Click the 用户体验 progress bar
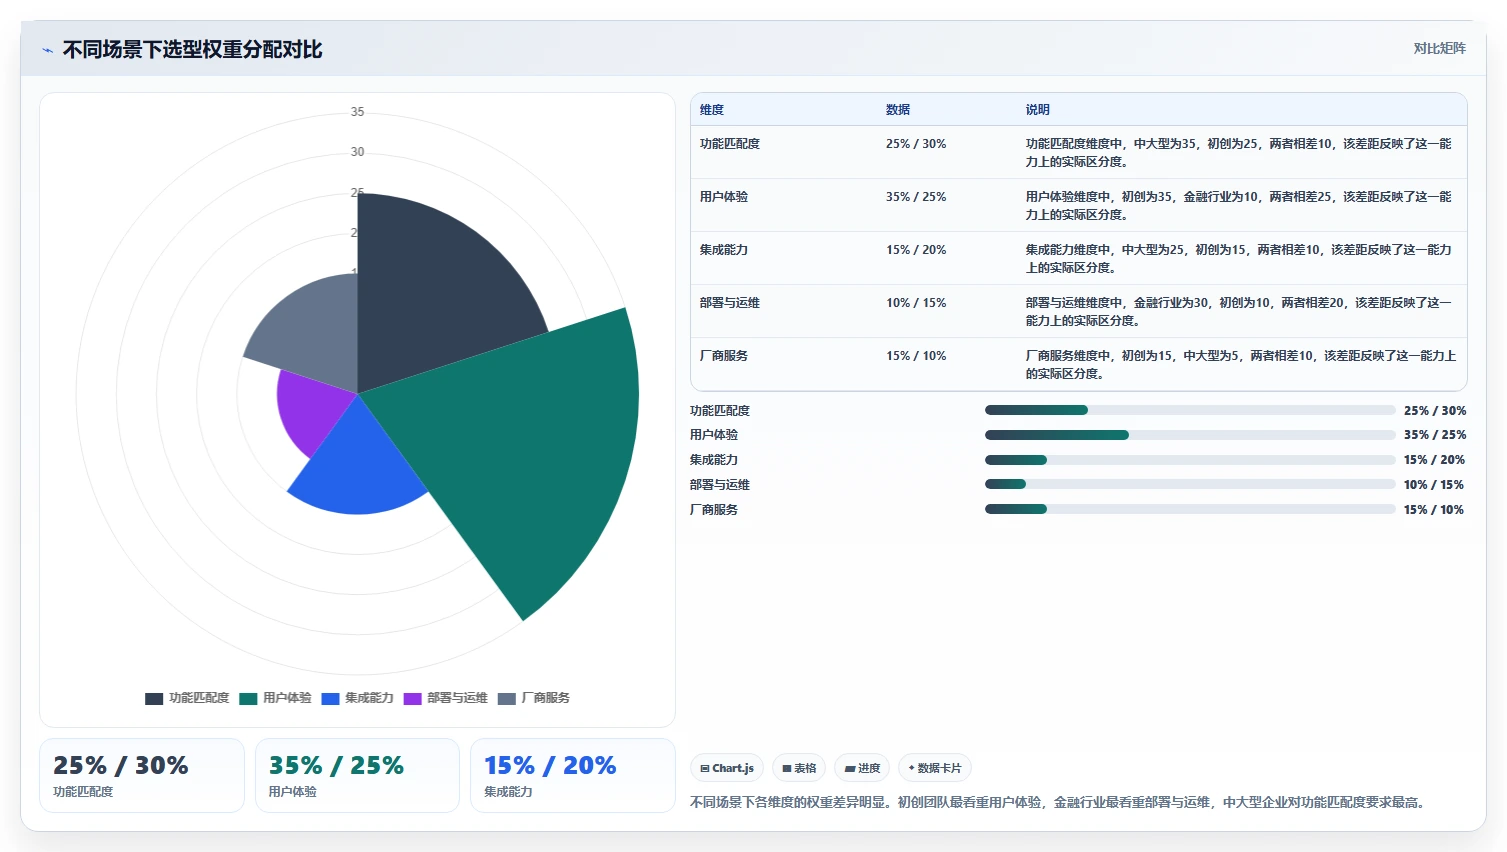The width and height of the screenshot is (1507, 852). pyautogui.click(x=1190, y=435)
